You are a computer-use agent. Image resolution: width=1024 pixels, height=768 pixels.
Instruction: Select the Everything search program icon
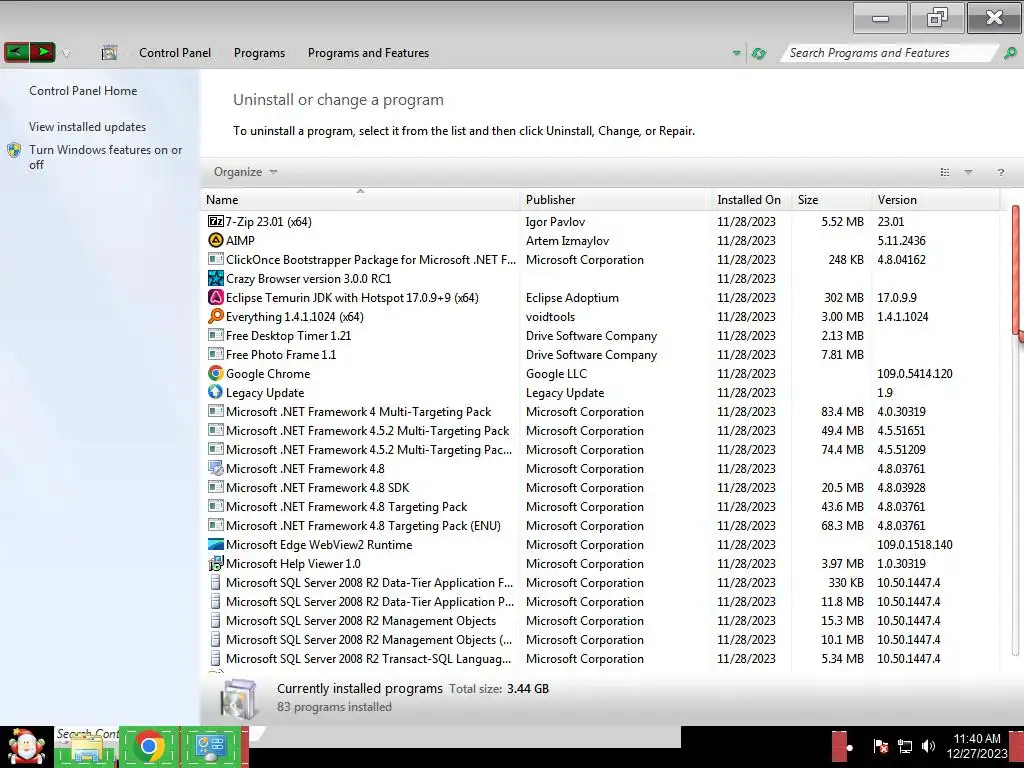216,316
